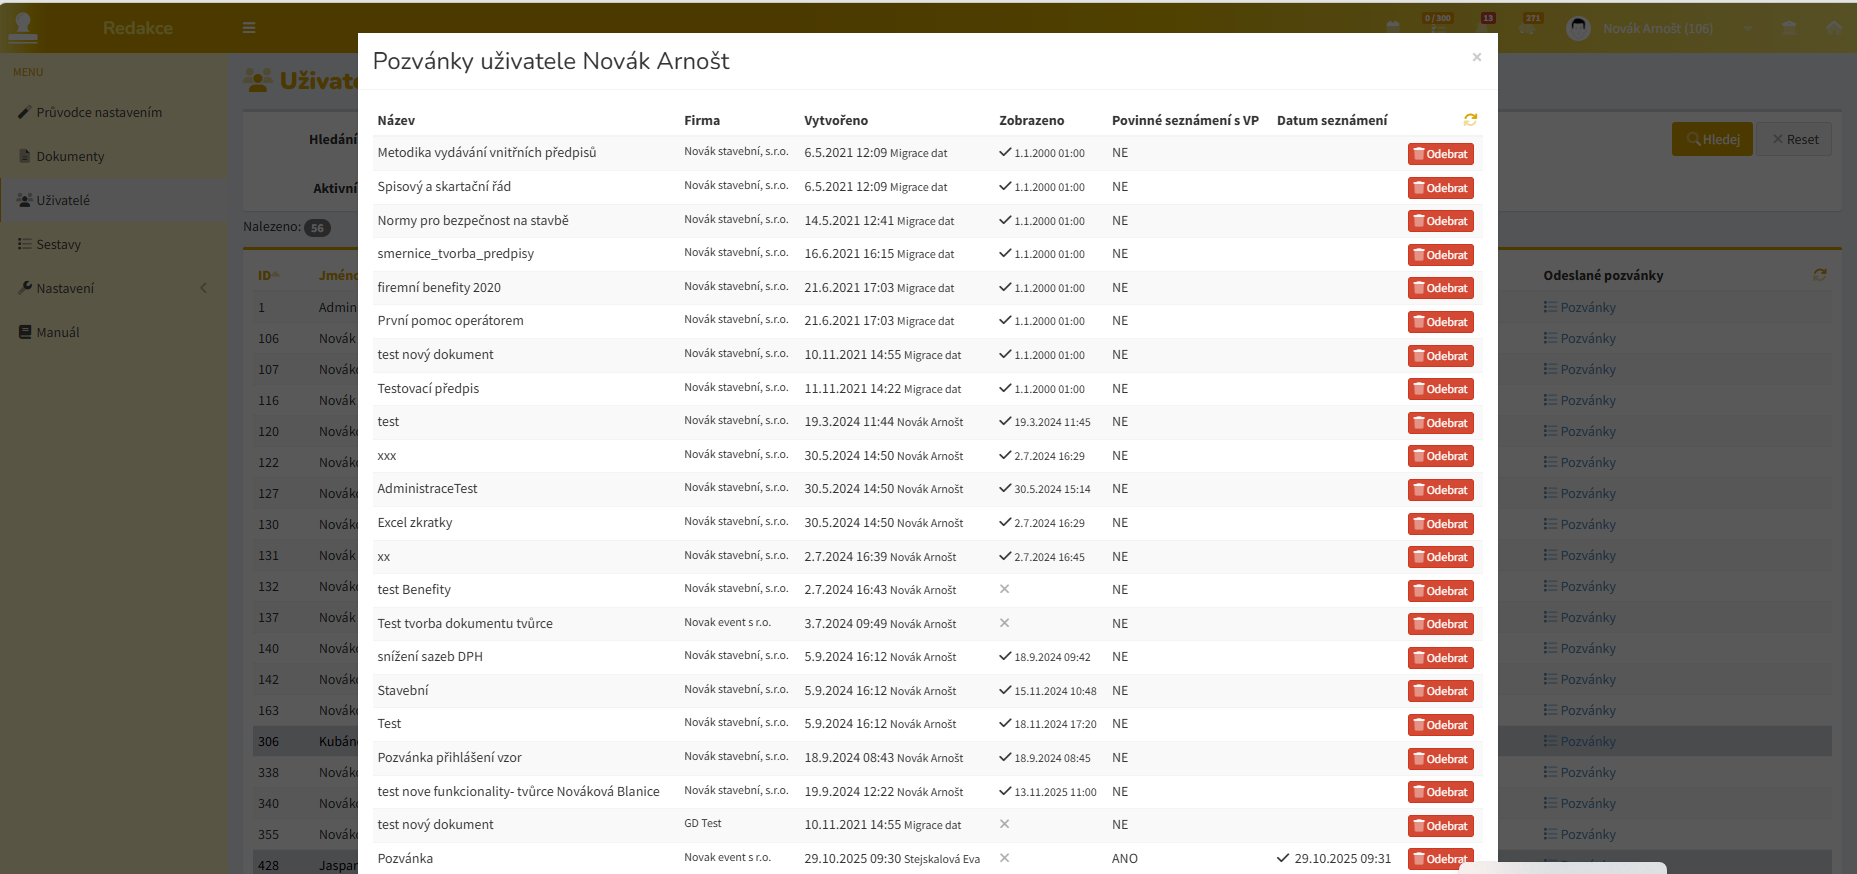Click Odebrat for snížení sazeb DPH

pos(1440,658)
